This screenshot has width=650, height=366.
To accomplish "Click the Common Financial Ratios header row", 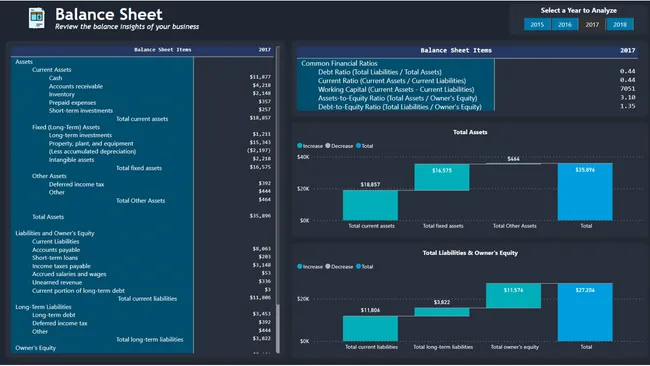I will pos(339,63).
